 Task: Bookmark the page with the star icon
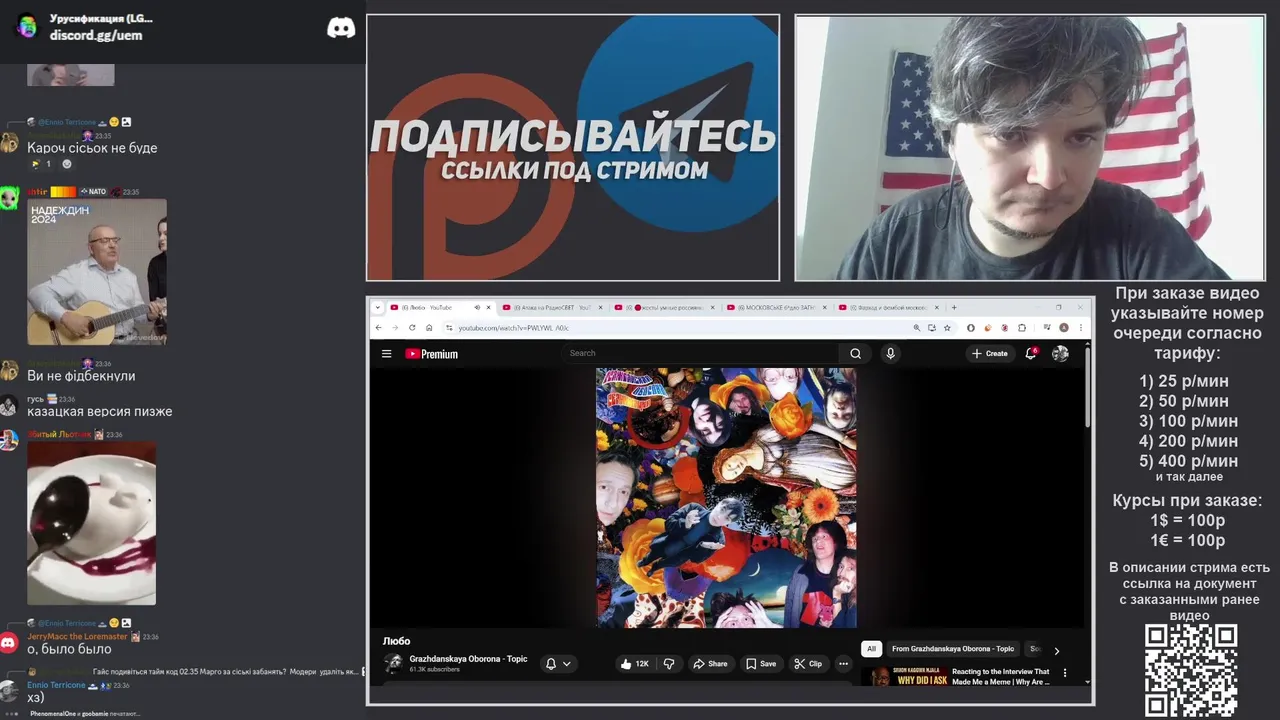point(947,328)
